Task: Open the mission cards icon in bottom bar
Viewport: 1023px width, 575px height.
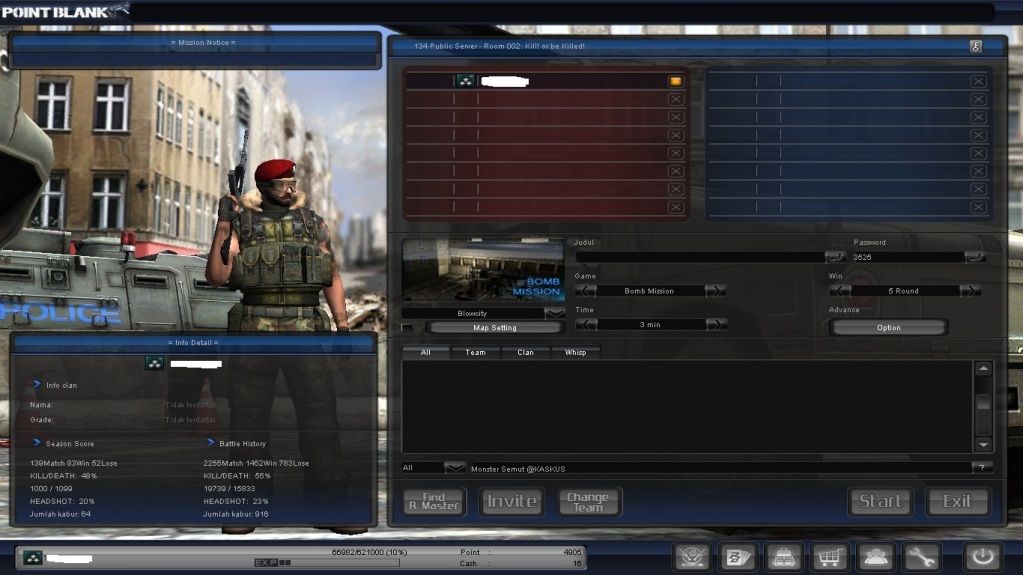Action: tap(738, 557)
